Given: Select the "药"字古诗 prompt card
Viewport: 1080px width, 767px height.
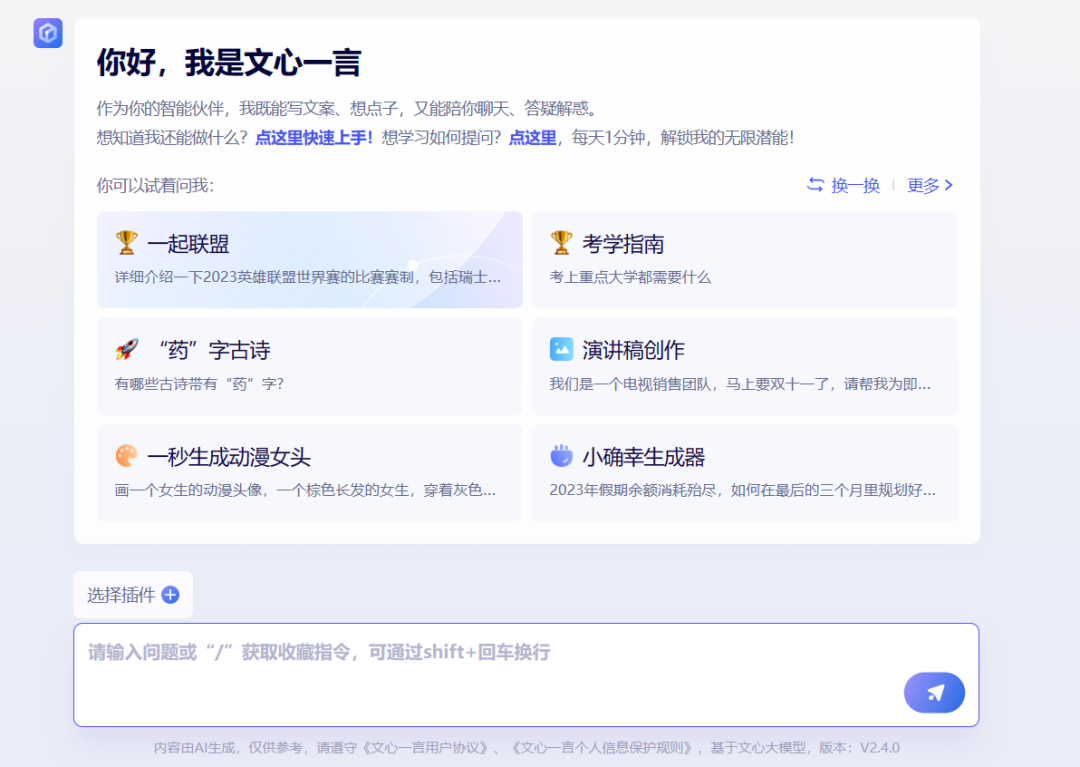Looking at the screenshot, I should coord(310,366).
